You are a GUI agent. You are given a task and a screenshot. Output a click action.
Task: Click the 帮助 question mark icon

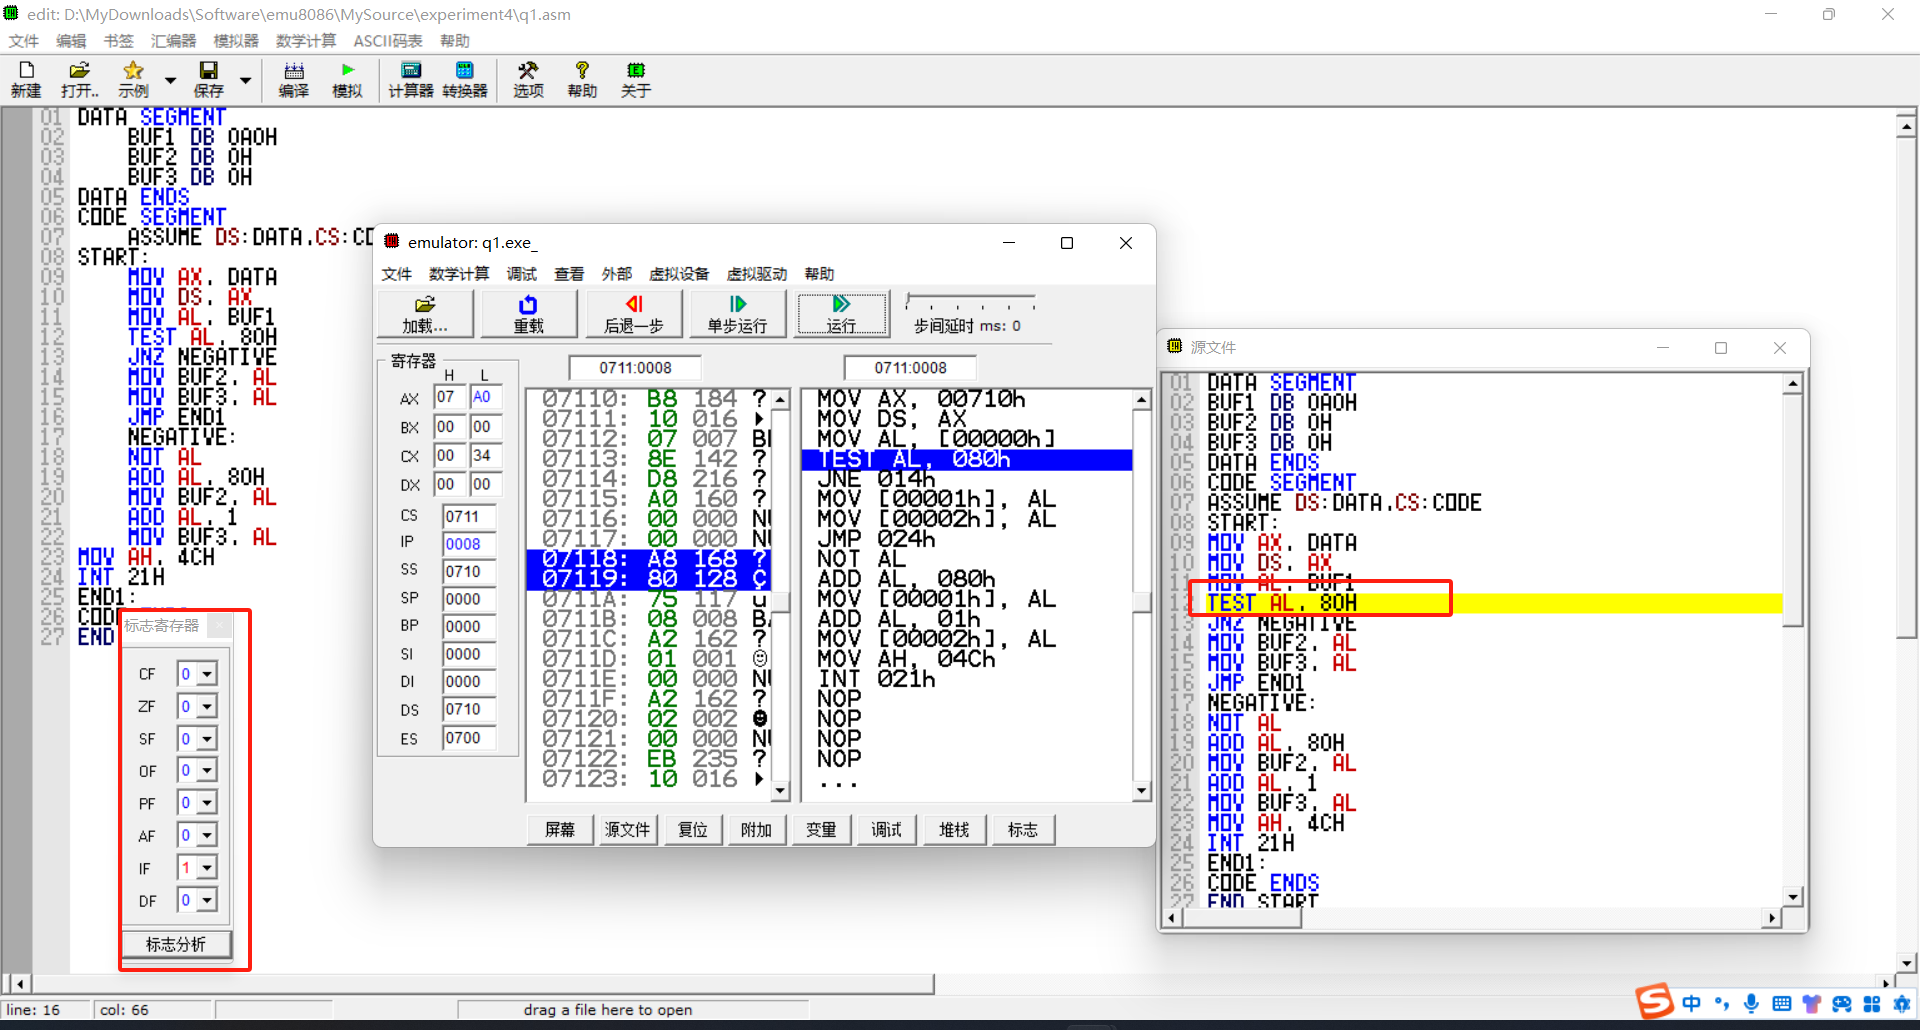tap(582, 79)
